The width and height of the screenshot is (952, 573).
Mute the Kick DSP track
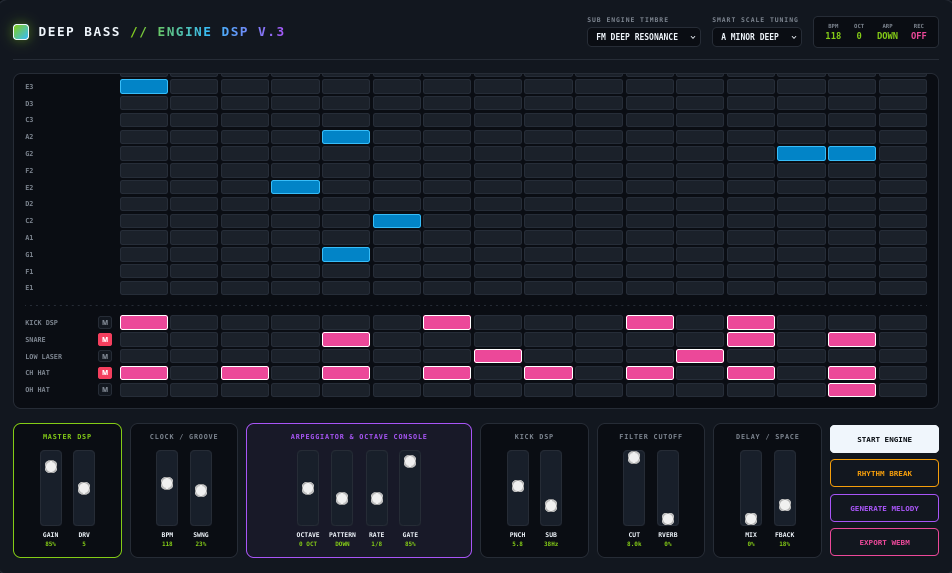click(x=105, y=322)
